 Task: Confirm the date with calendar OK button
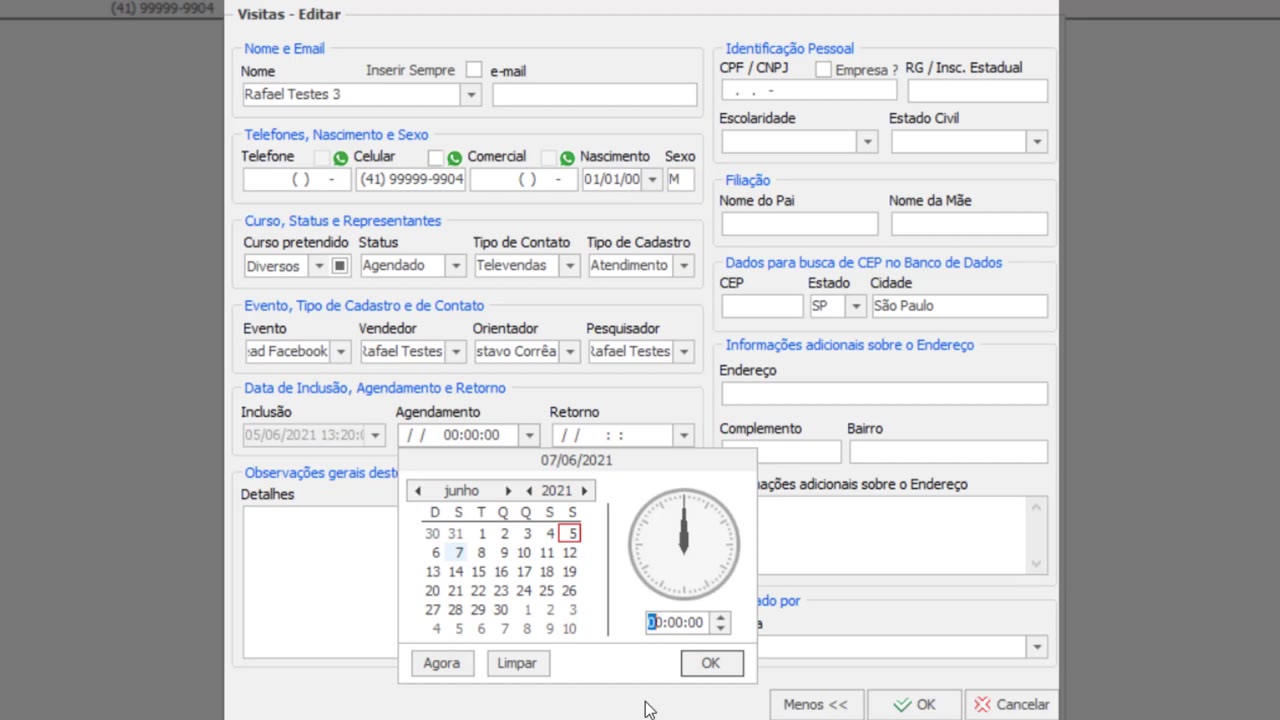[710, 663]
